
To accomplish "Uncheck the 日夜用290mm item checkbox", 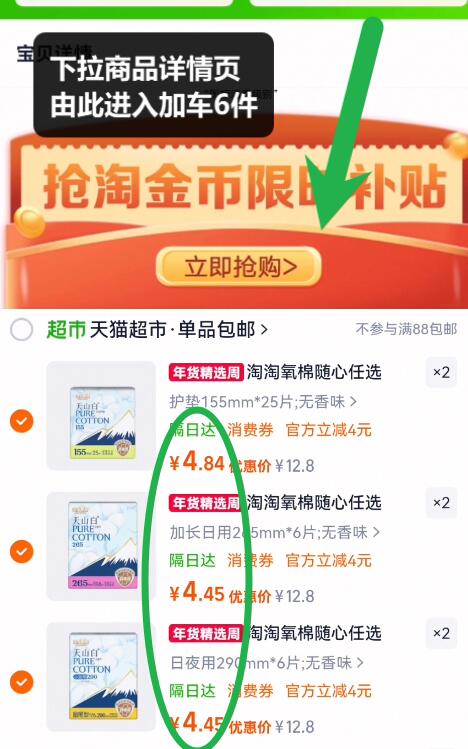I will coord(22,682).
